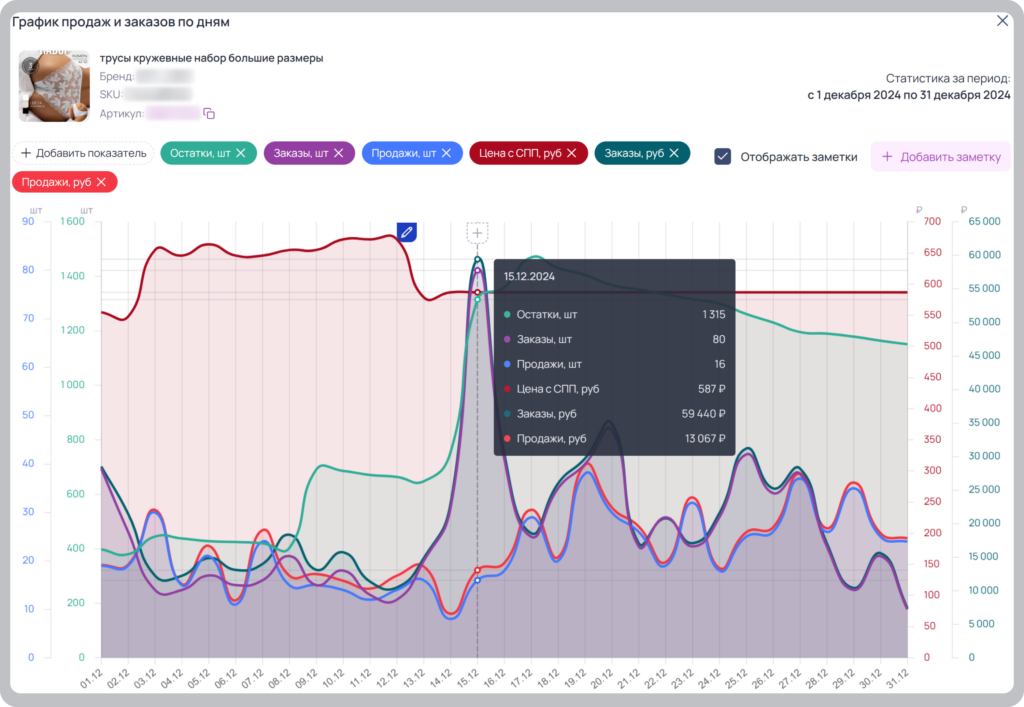The width and height of the screenshot is (1024, 707).
Task: Remove the Остатки, шт indicator chip
Action: [x=241, y=153]
